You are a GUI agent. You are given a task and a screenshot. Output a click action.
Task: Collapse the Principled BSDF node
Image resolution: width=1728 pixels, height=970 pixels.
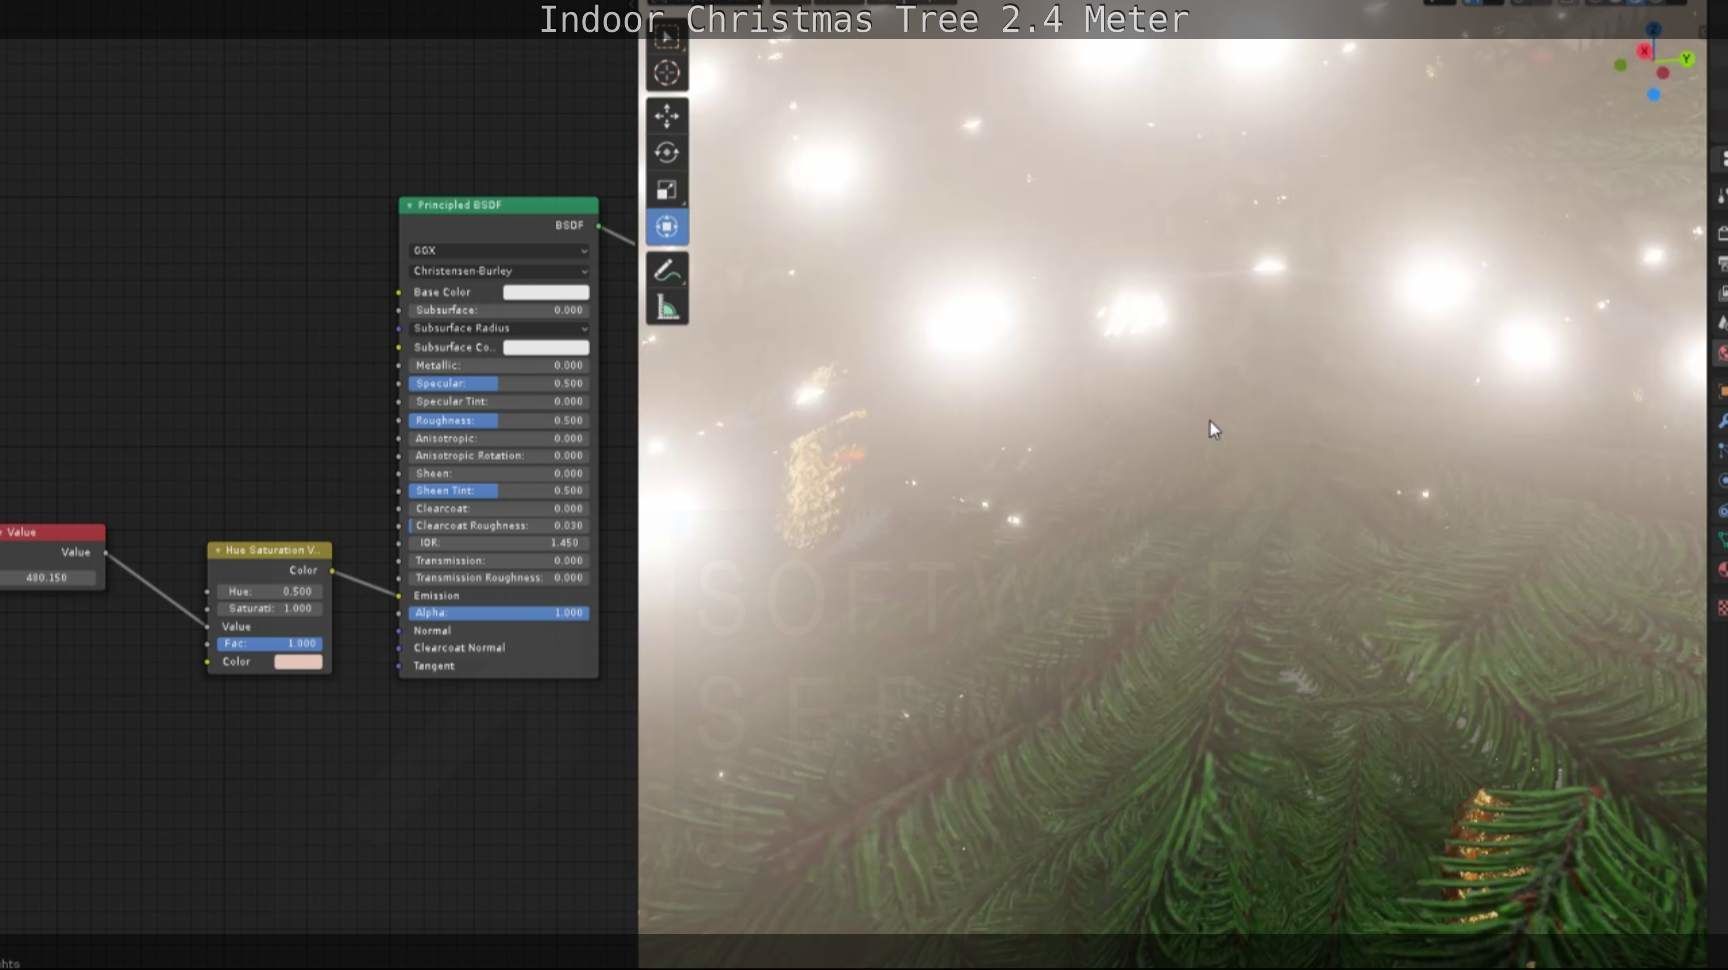409,205
